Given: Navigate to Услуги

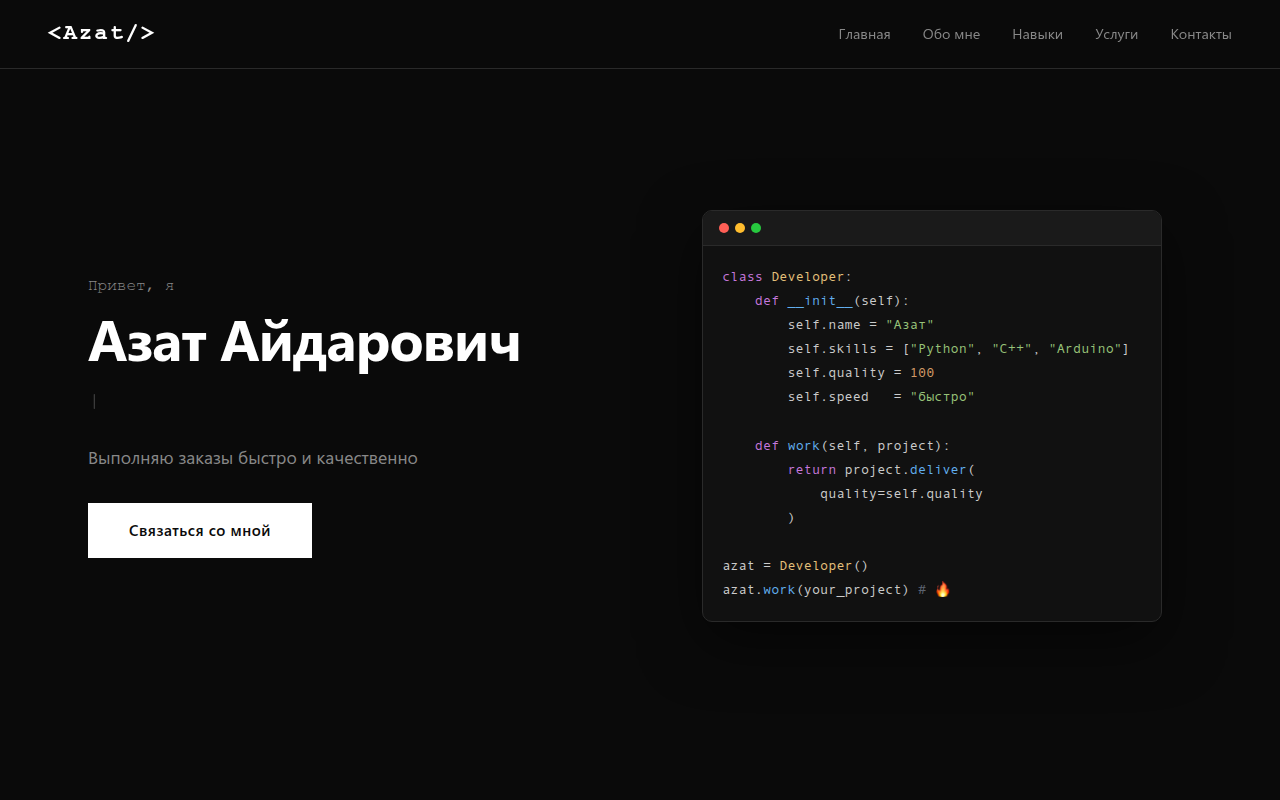Looking at the screenshot, I should point(1116,34).
